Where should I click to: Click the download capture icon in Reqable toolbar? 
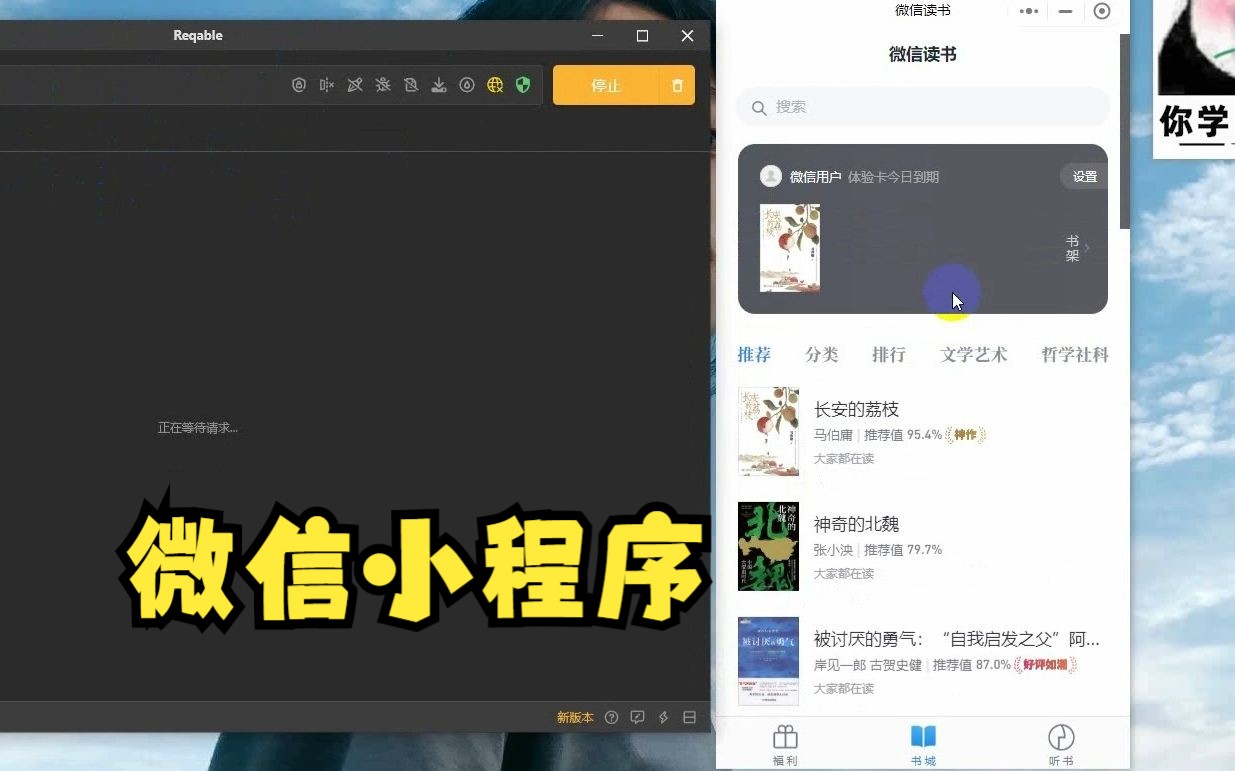tap(439, 85)
